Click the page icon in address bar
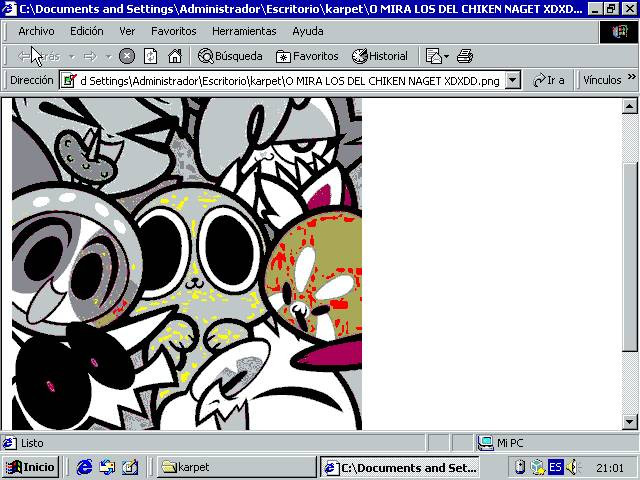This screenshot has width=640, height=480. tap(69, 80)
